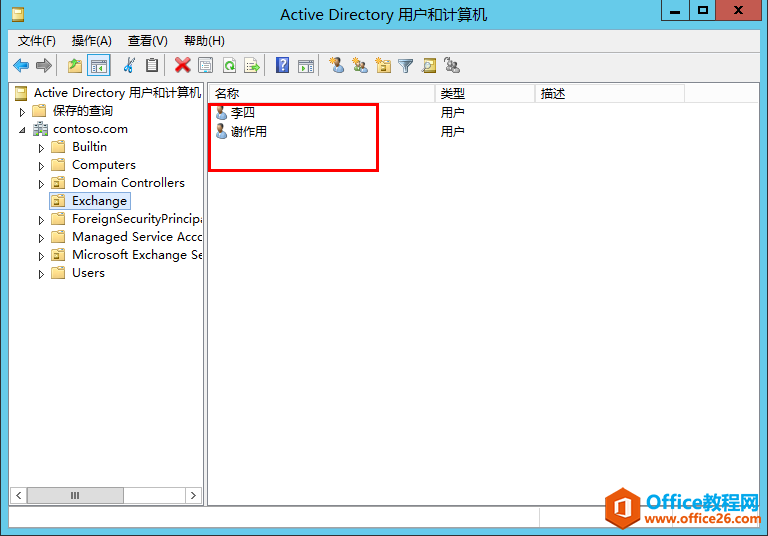768x536 pixels.
Task: Create new organizational unit icon
Action: (383, 65)
